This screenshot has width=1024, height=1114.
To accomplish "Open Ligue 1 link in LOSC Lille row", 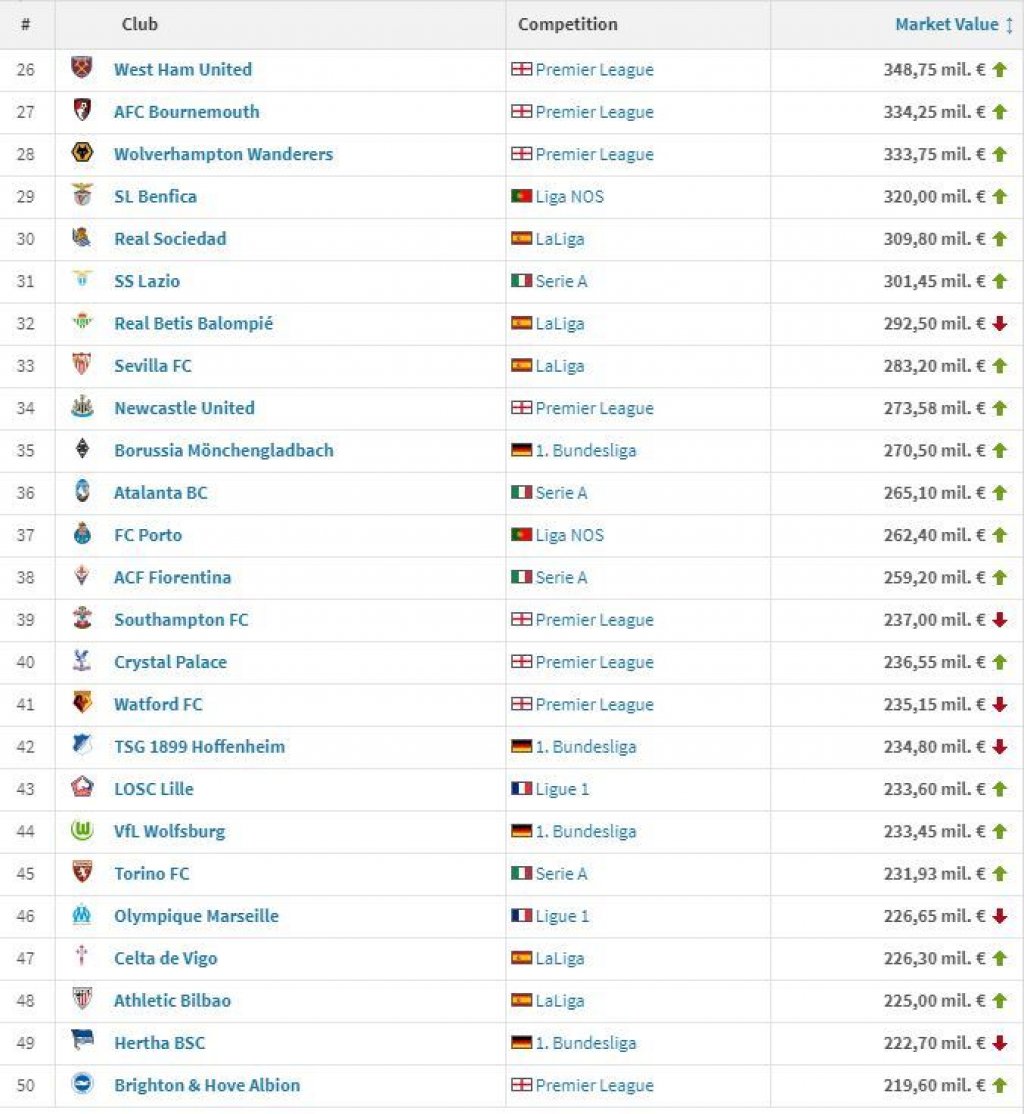I will (562, 789).
